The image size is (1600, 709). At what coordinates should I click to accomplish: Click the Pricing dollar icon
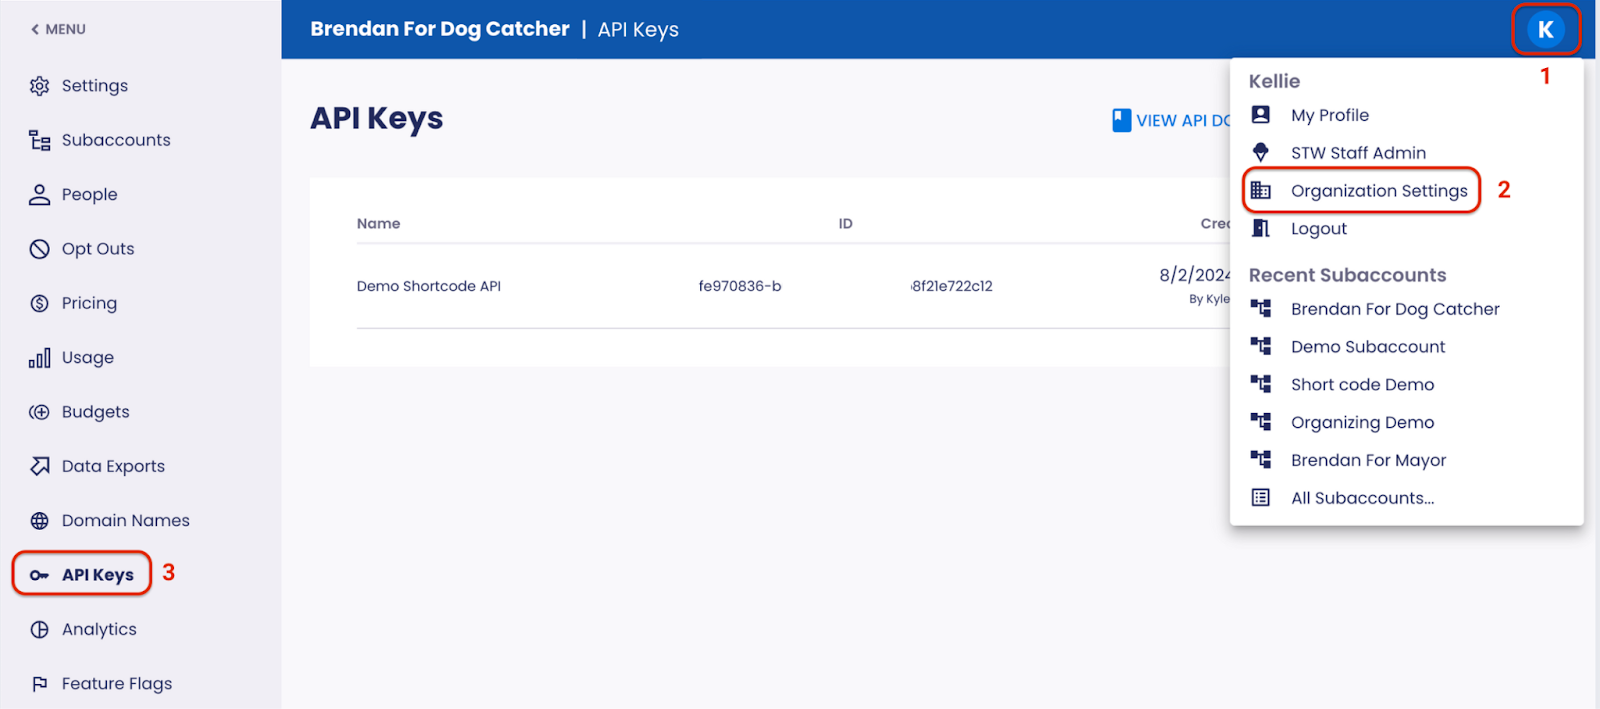click(x=39, y=303)
